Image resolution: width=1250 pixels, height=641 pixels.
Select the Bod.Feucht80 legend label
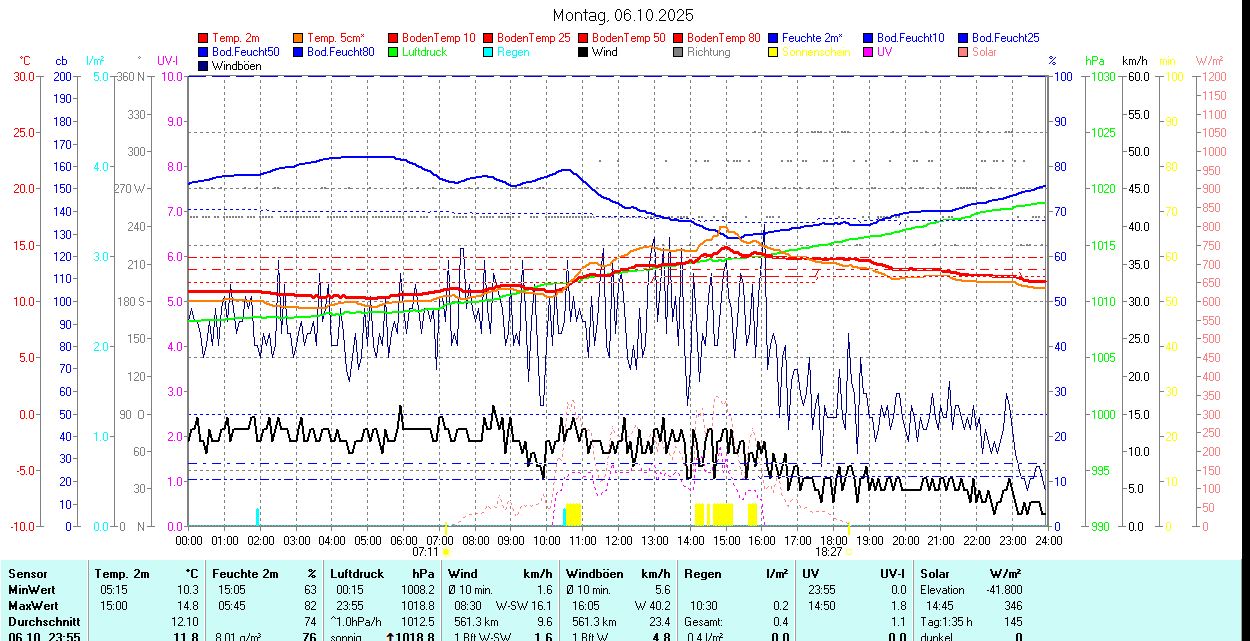click(x=340, y=52)
